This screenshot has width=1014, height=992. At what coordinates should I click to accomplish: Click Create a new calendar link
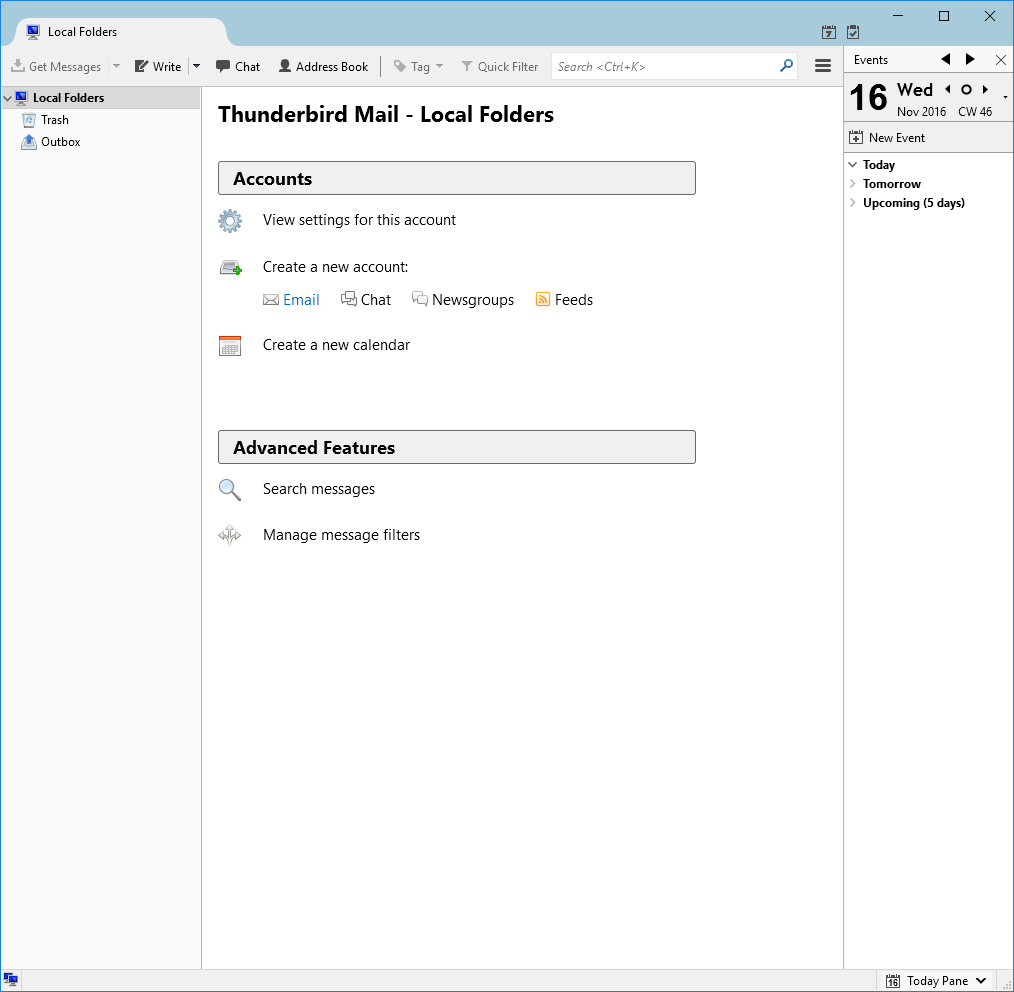pyautogui.click(x=336, y=345)
